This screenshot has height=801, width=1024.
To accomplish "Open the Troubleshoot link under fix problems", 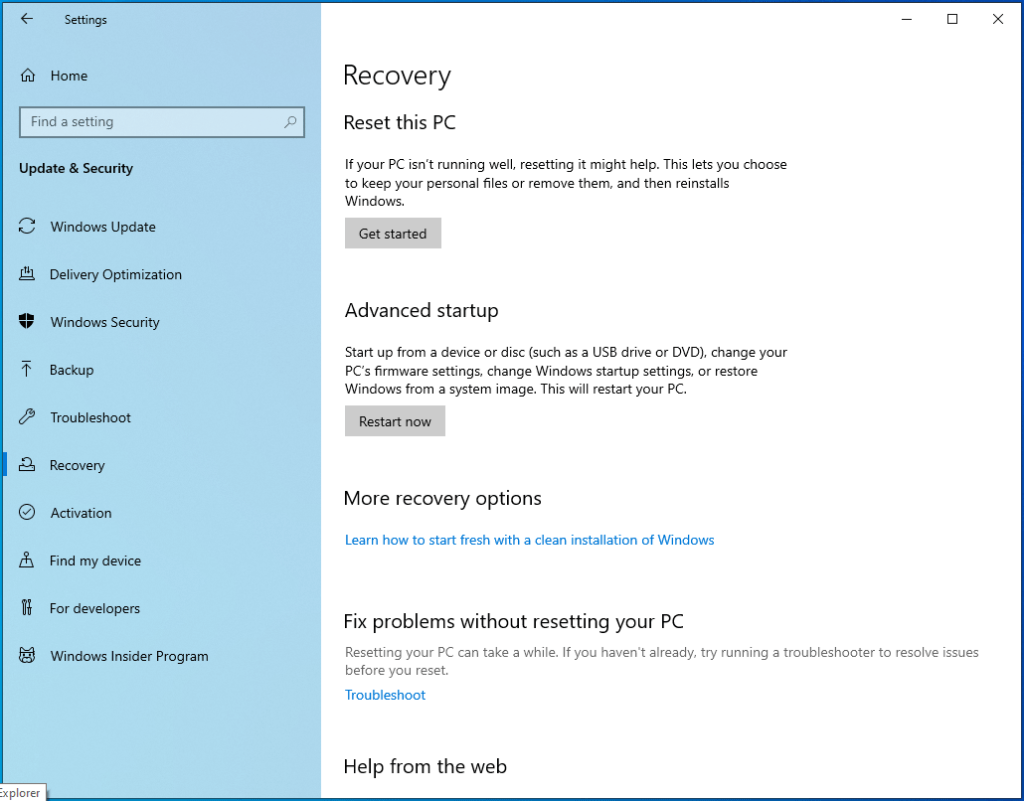I will click(384, 694).
